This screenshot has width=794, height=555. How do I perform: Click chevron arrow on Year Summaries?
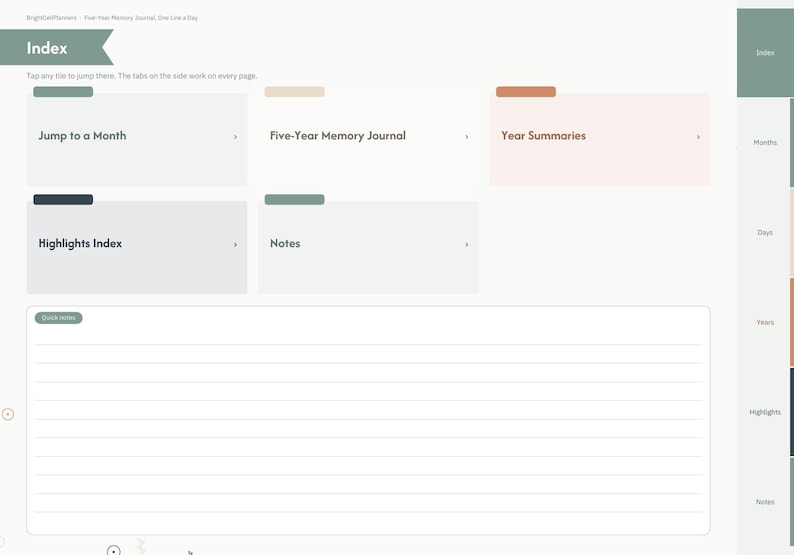click(x=698, y=137)
